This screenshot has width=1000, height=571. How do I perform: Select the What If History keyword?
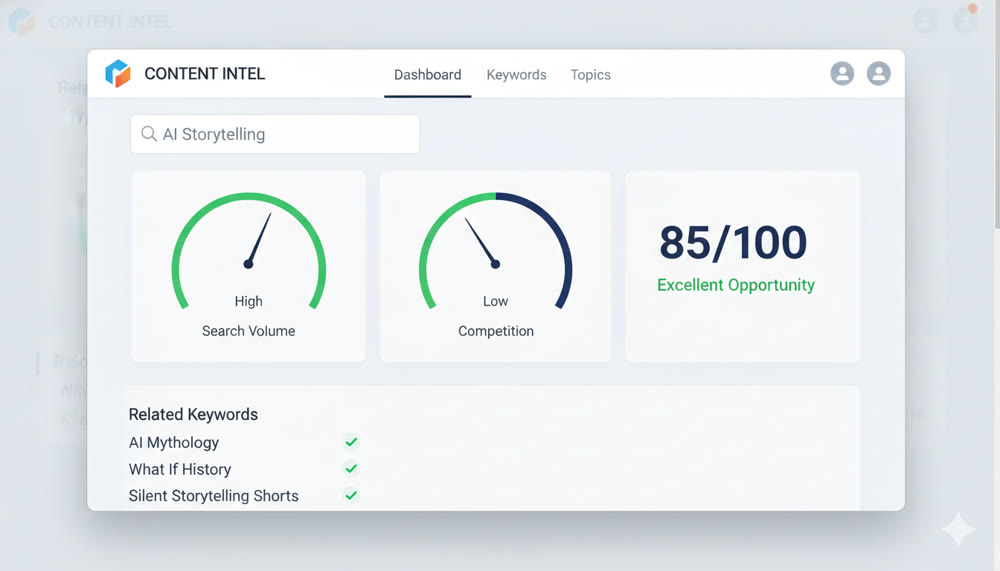pyautogui.click(x=180, y=470)
